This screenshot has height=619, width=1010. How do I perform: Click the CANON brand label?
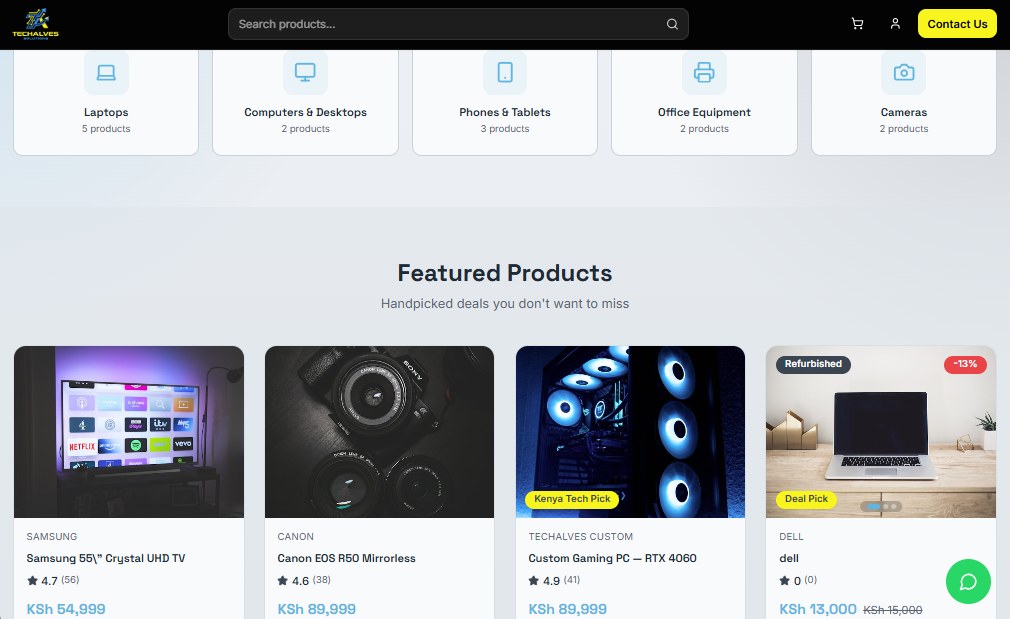(x=296, y=537)
